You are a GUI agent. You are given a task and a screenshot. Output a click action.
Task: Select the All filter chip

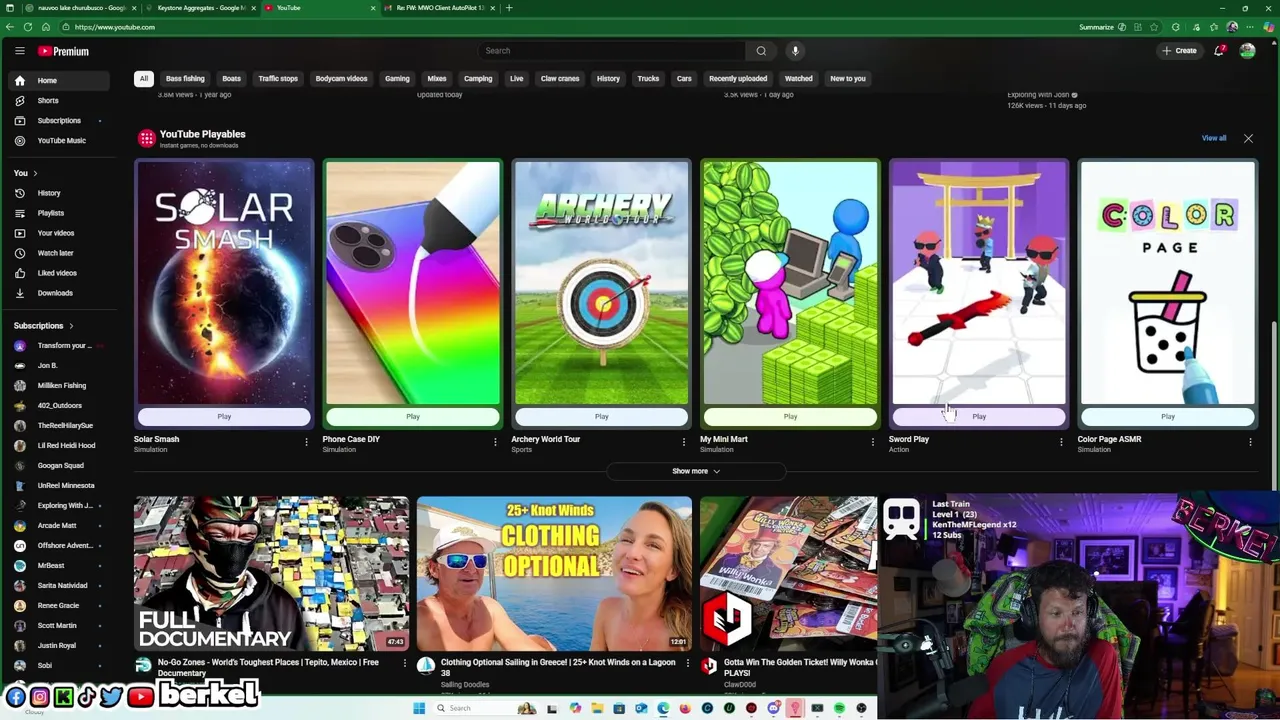[x=144, y=79]
